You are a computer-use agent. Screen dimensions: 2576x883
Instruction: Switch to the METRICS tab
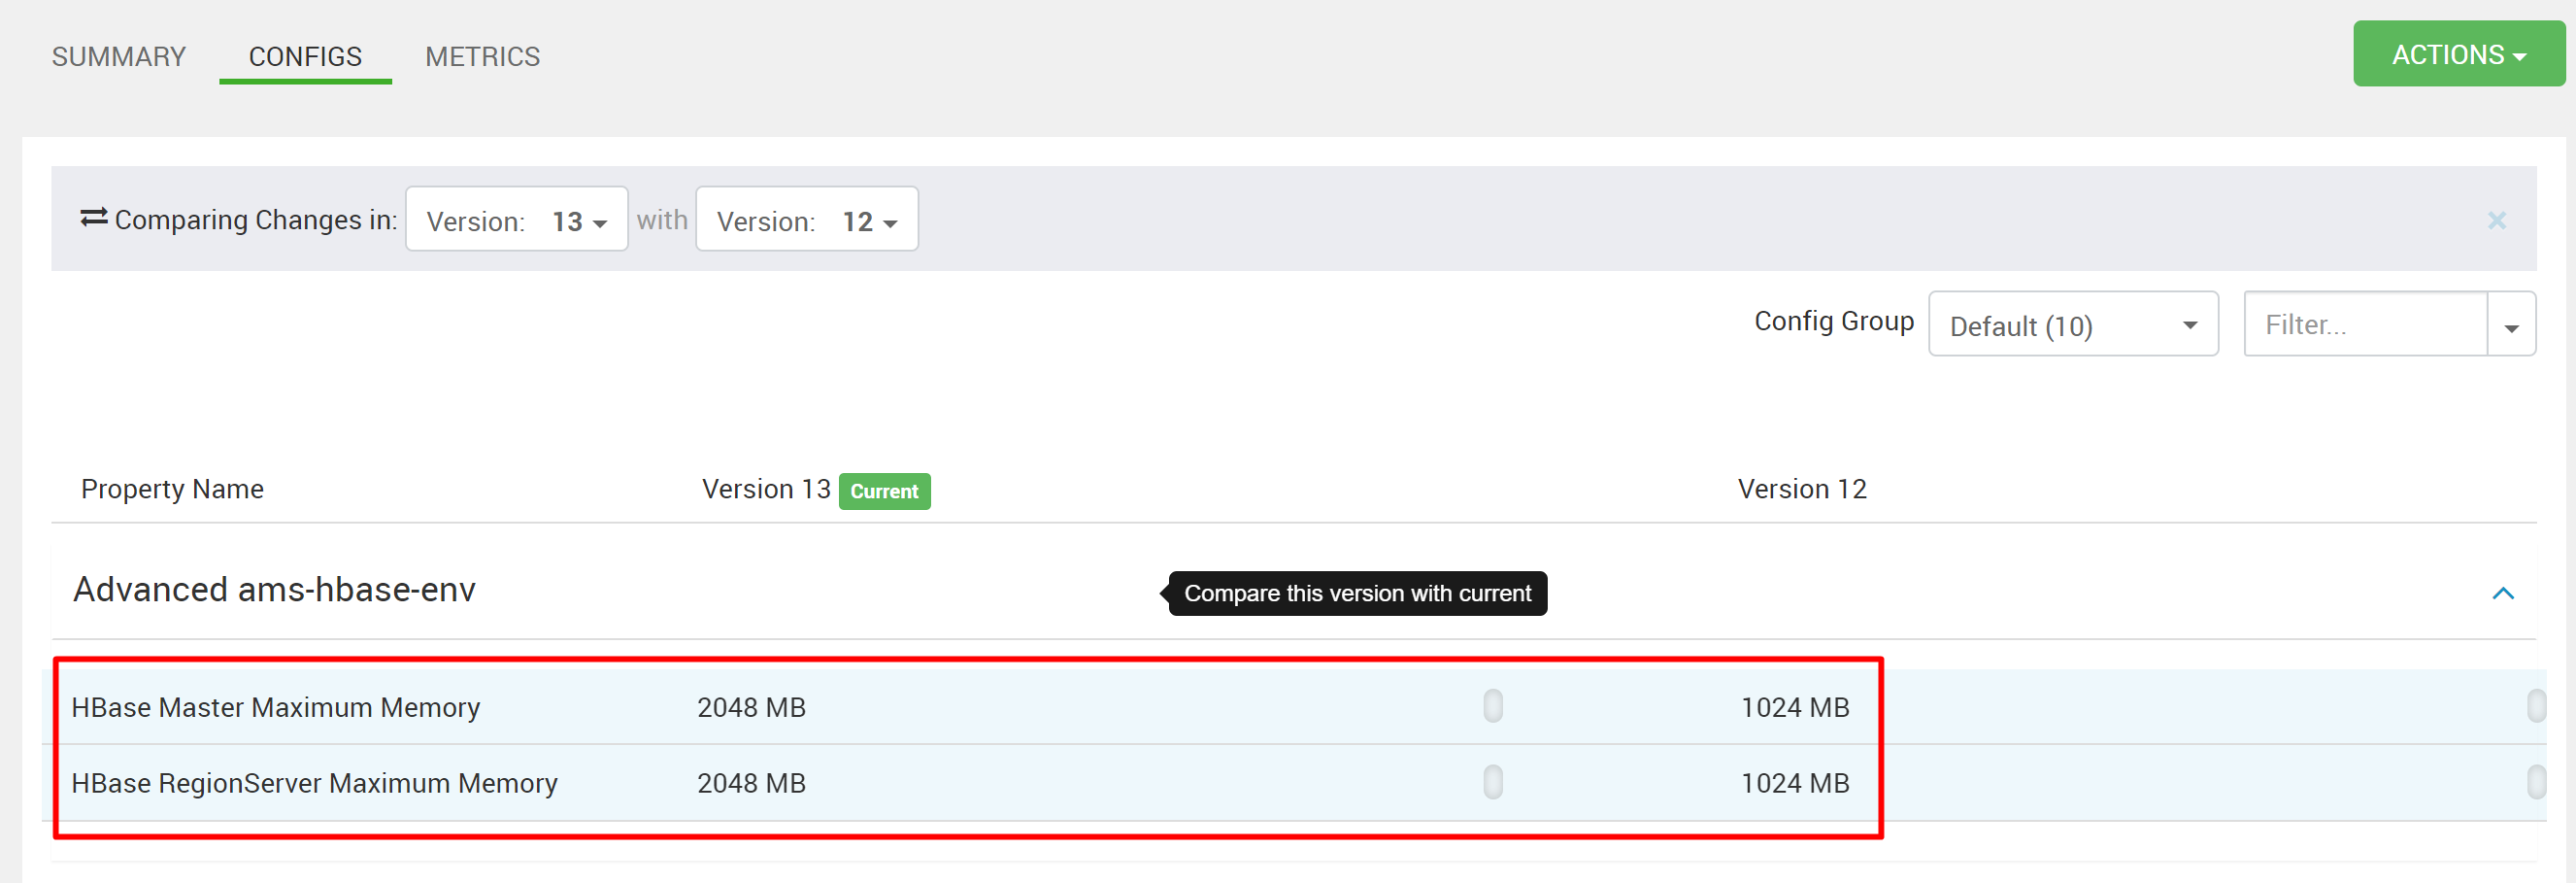482,57
